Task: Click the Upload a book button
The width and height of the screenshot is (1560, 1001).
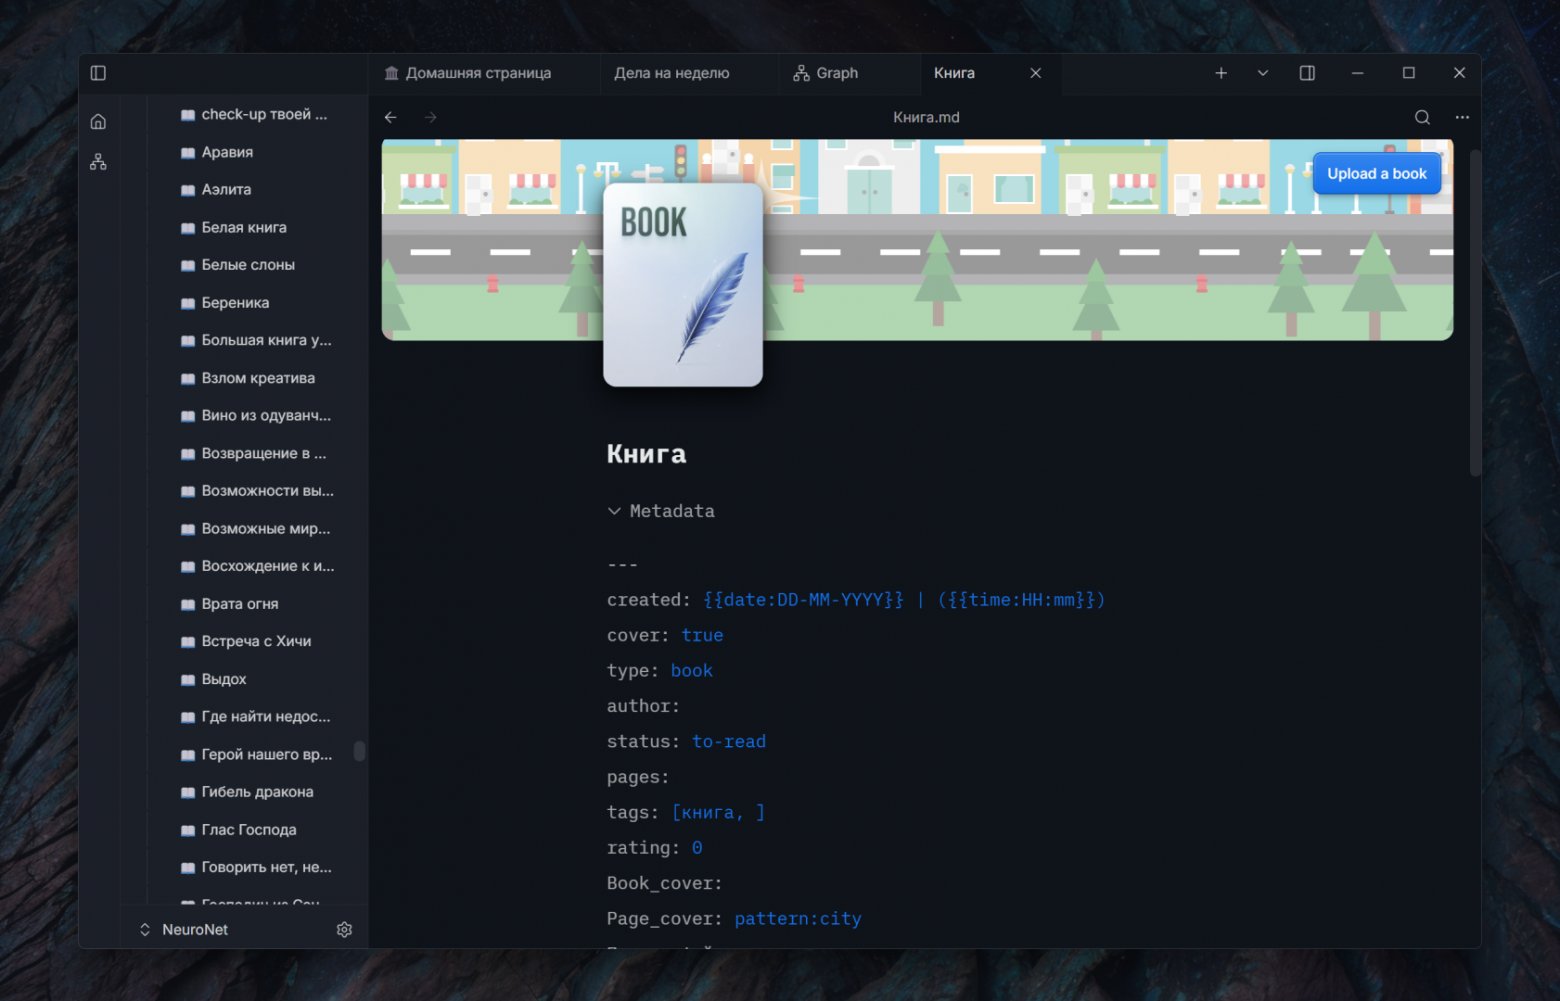Action: pyautogui.click(x=1377, y=174)
